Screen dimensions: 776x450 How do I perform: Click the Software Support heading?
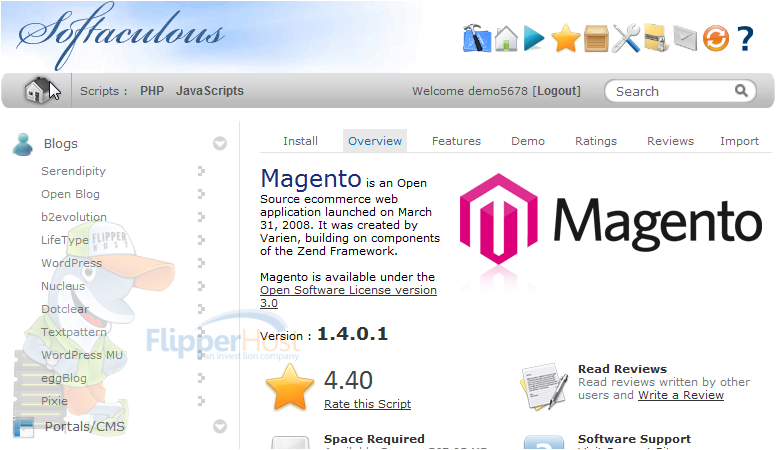pyautogui.click(x=634, y=439)
